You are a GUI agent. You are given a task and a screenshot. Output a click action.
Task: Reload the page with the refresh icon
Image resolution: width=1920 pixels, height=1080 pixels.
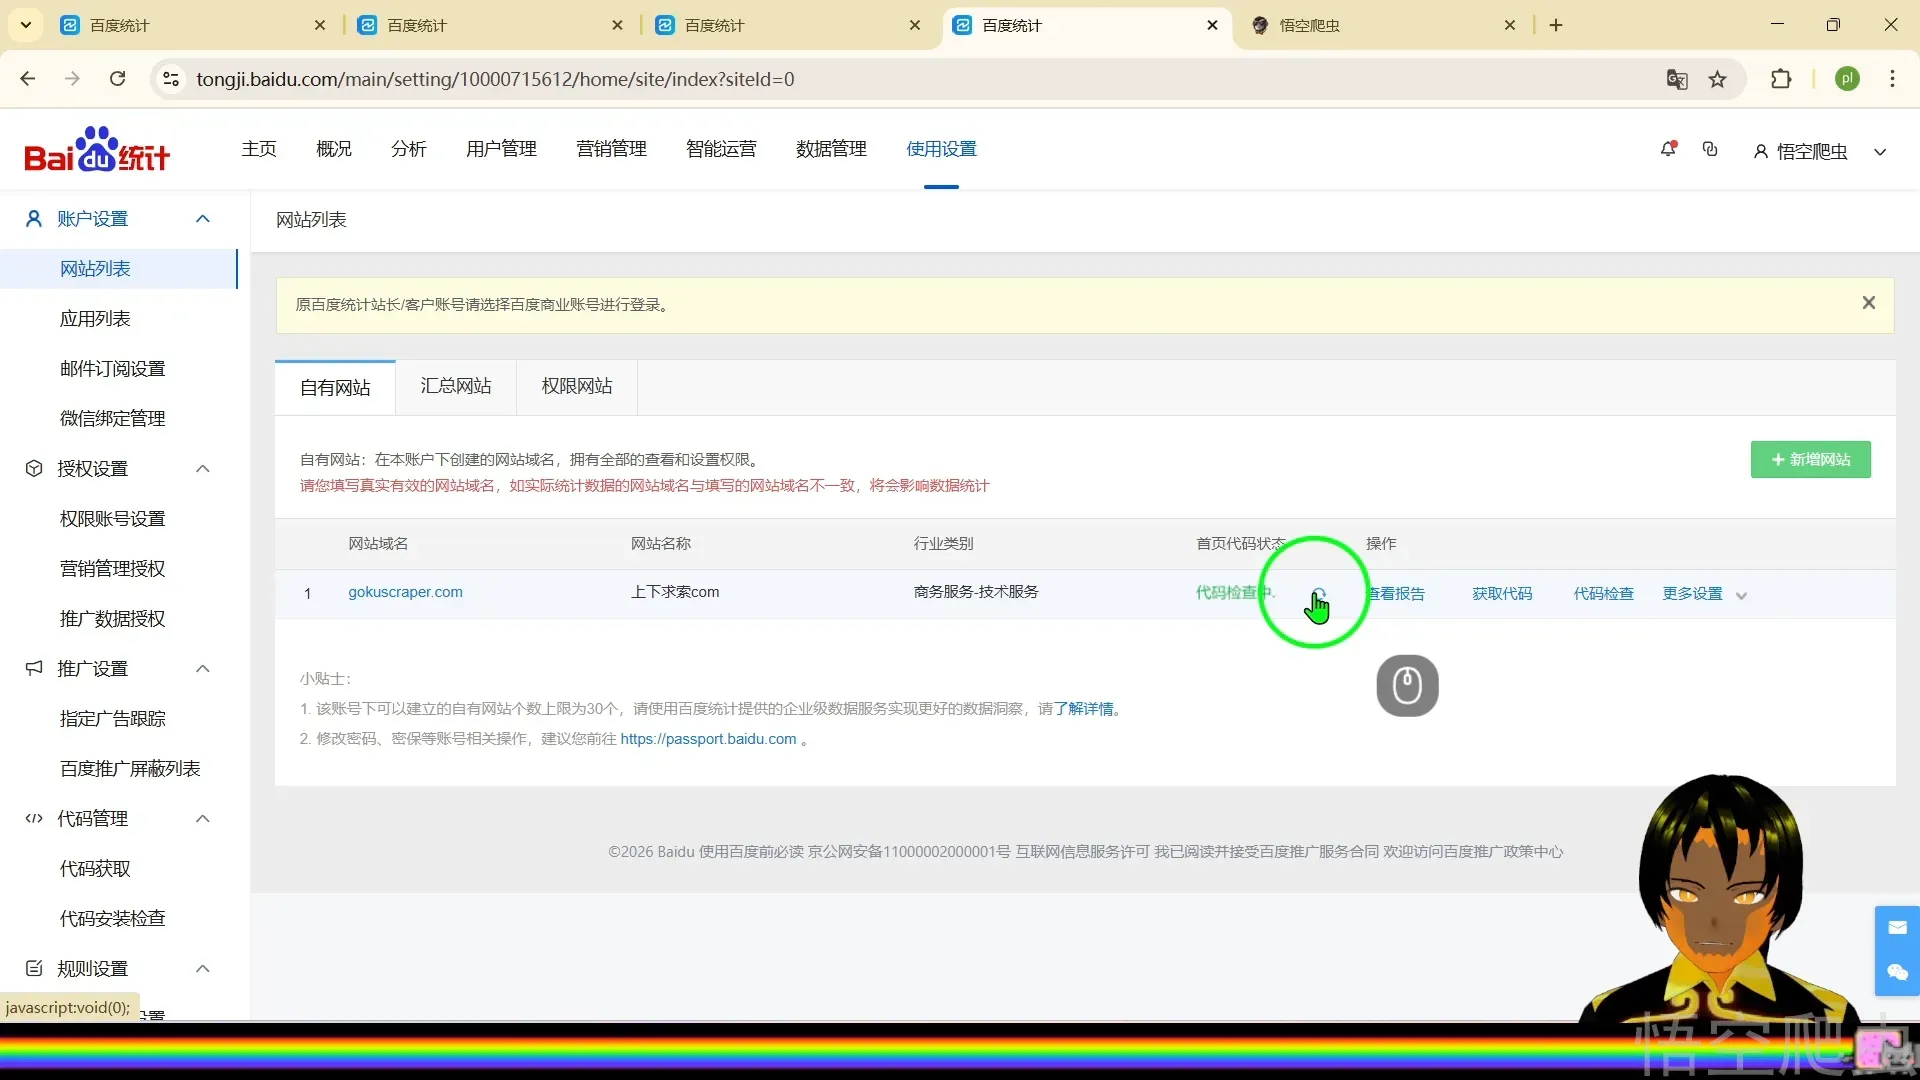pos(117,79)
